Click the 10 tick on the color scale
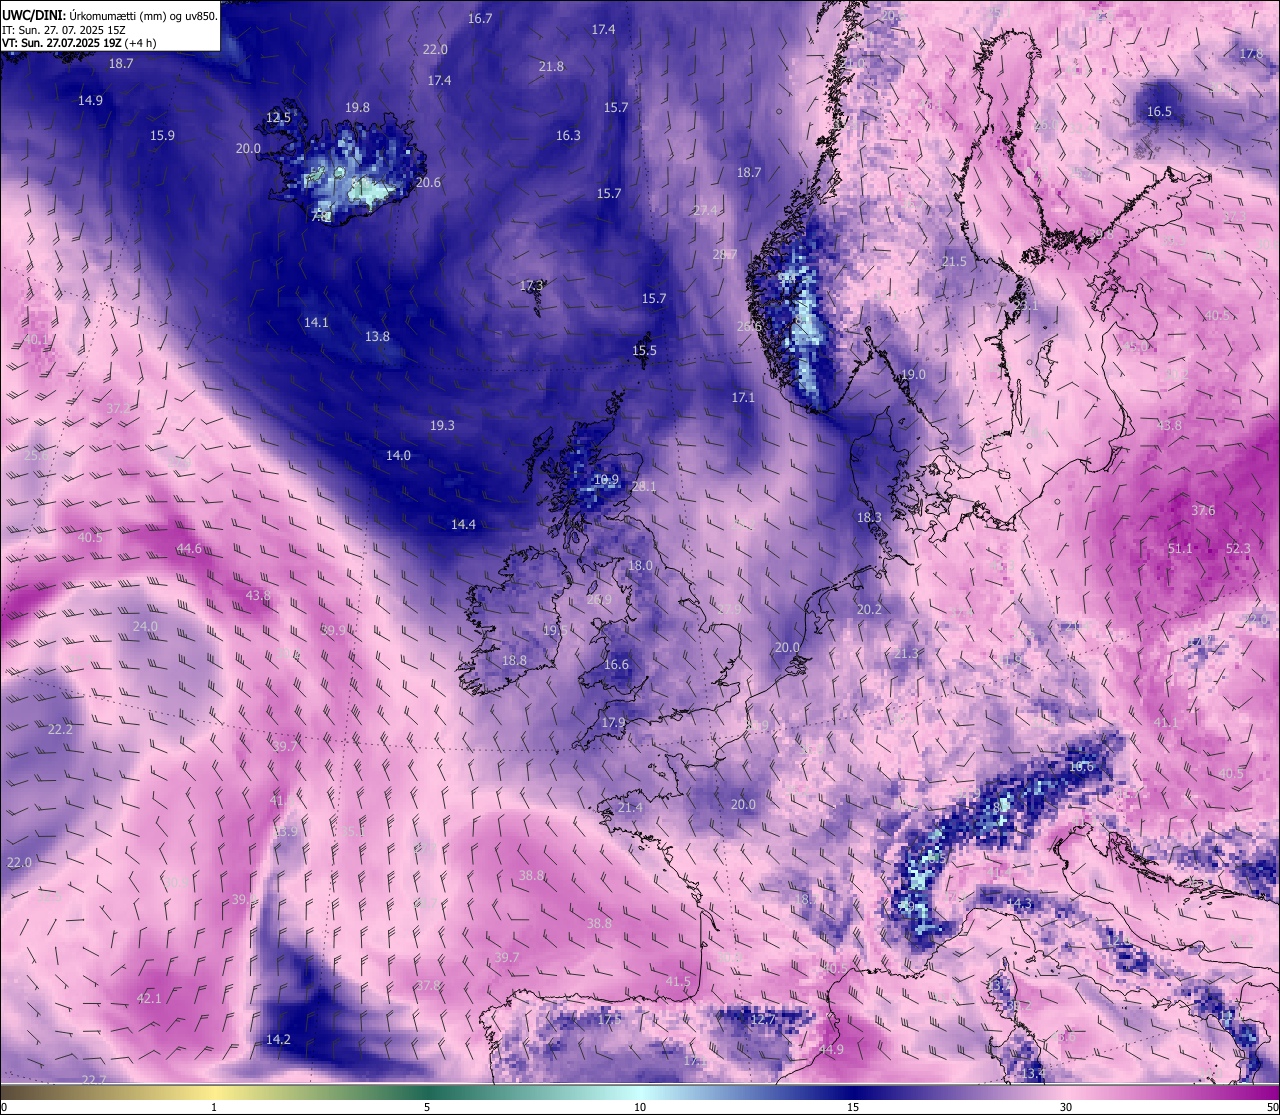1280x1115 pixels. point(640,1107)
